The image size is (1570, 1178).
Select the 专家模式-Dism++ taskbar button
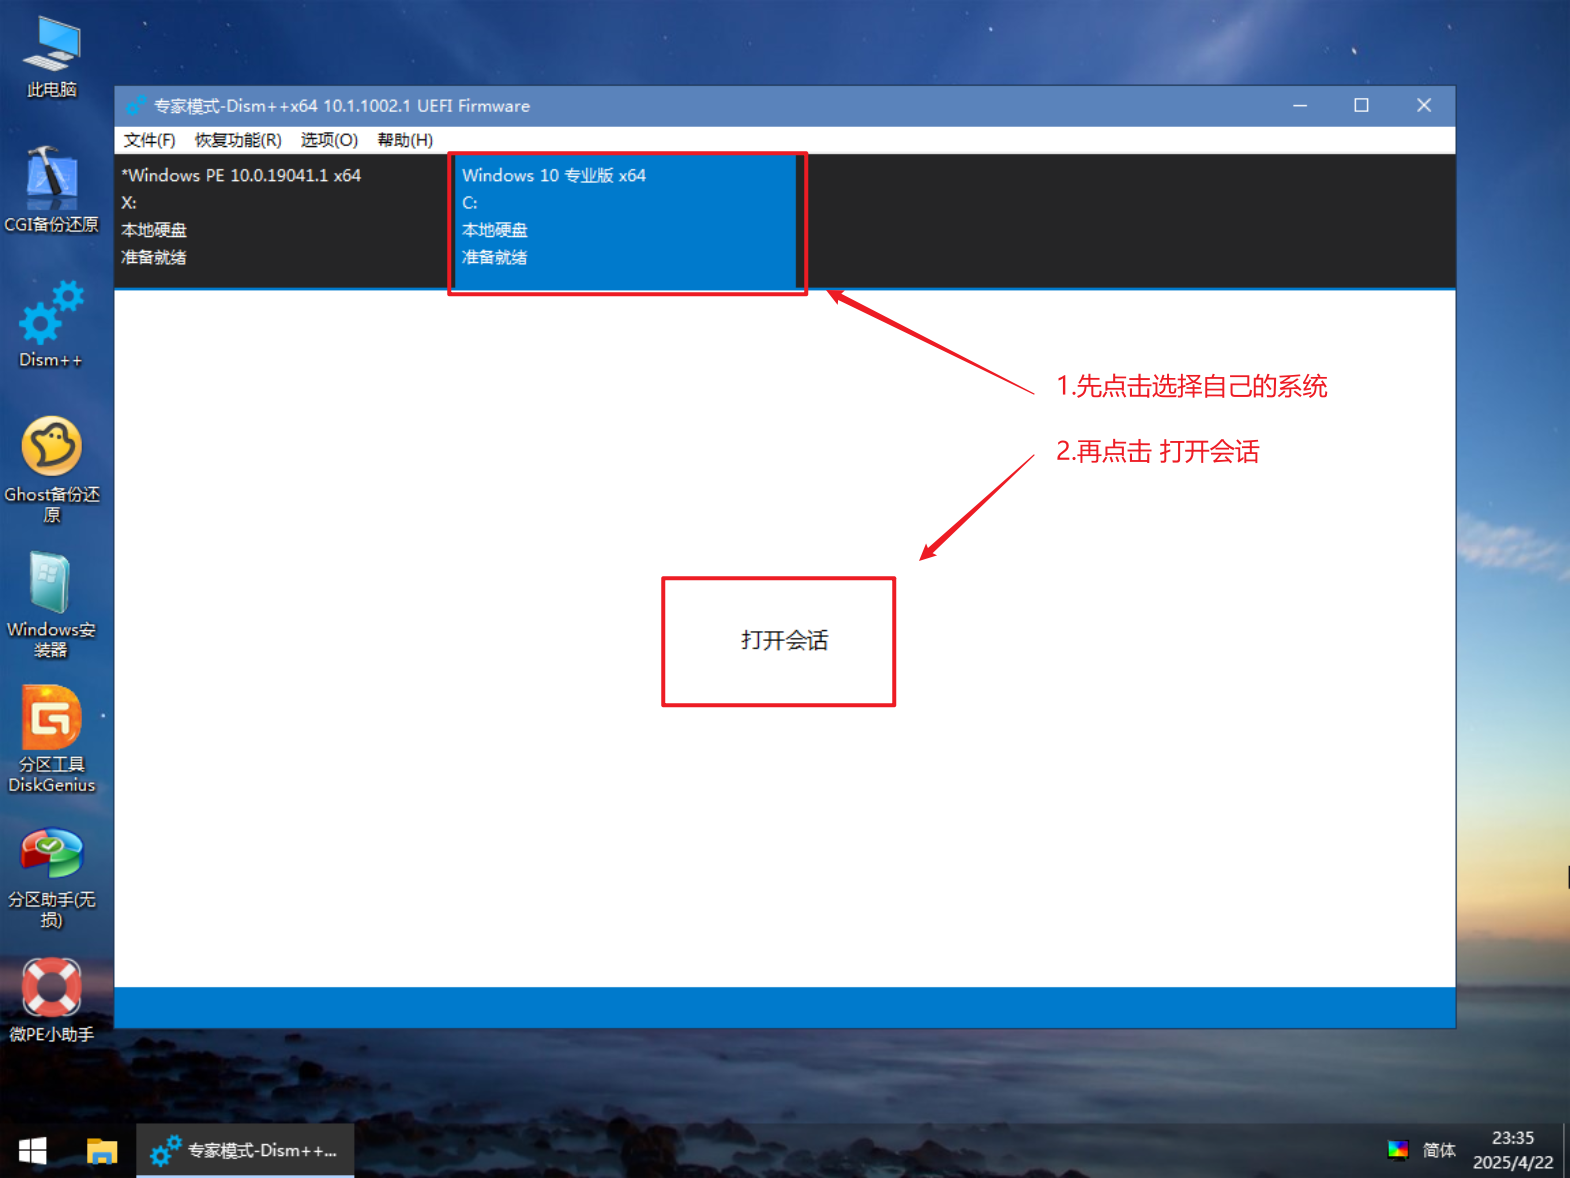click(x=245, y=1151)
